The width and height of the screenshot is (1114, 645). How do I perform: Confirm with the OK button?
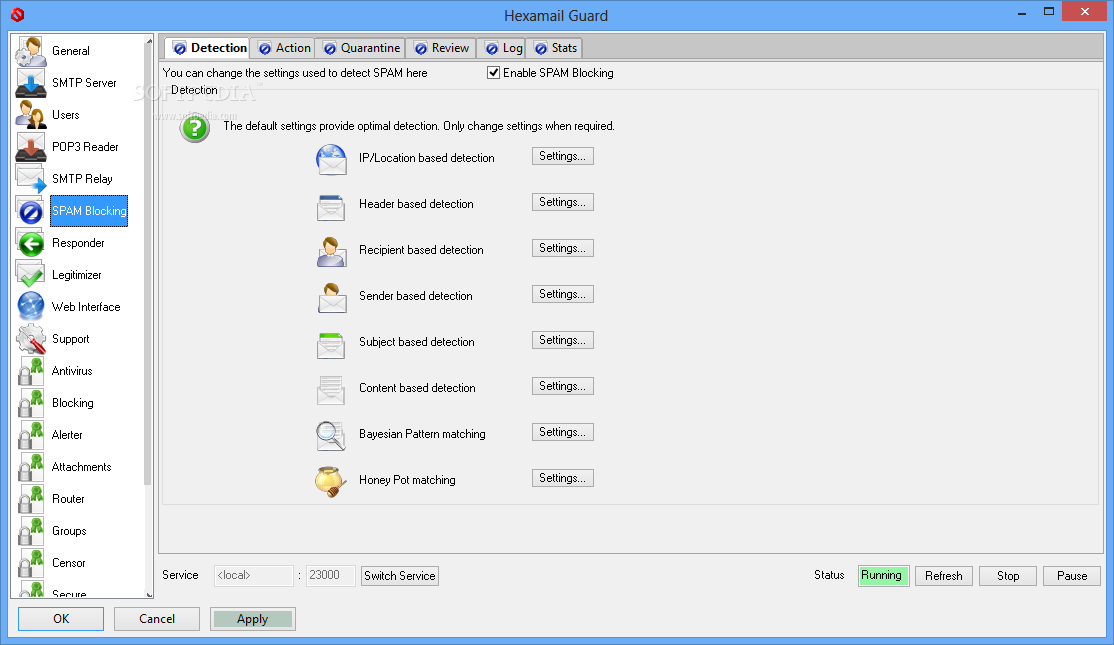coord(61,619)
